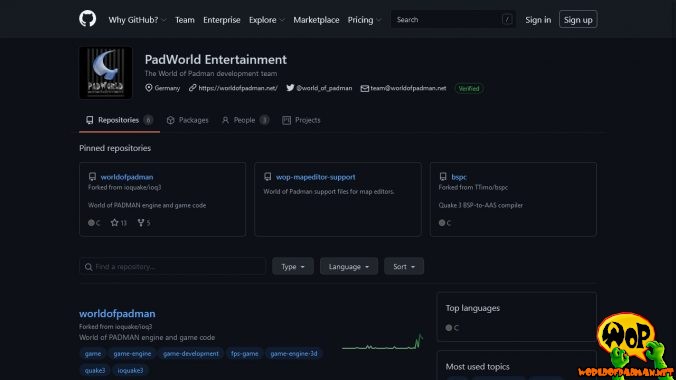Expand the Pricing dropdown
This screenshot has width=676, height=380.
pos(364,20)
